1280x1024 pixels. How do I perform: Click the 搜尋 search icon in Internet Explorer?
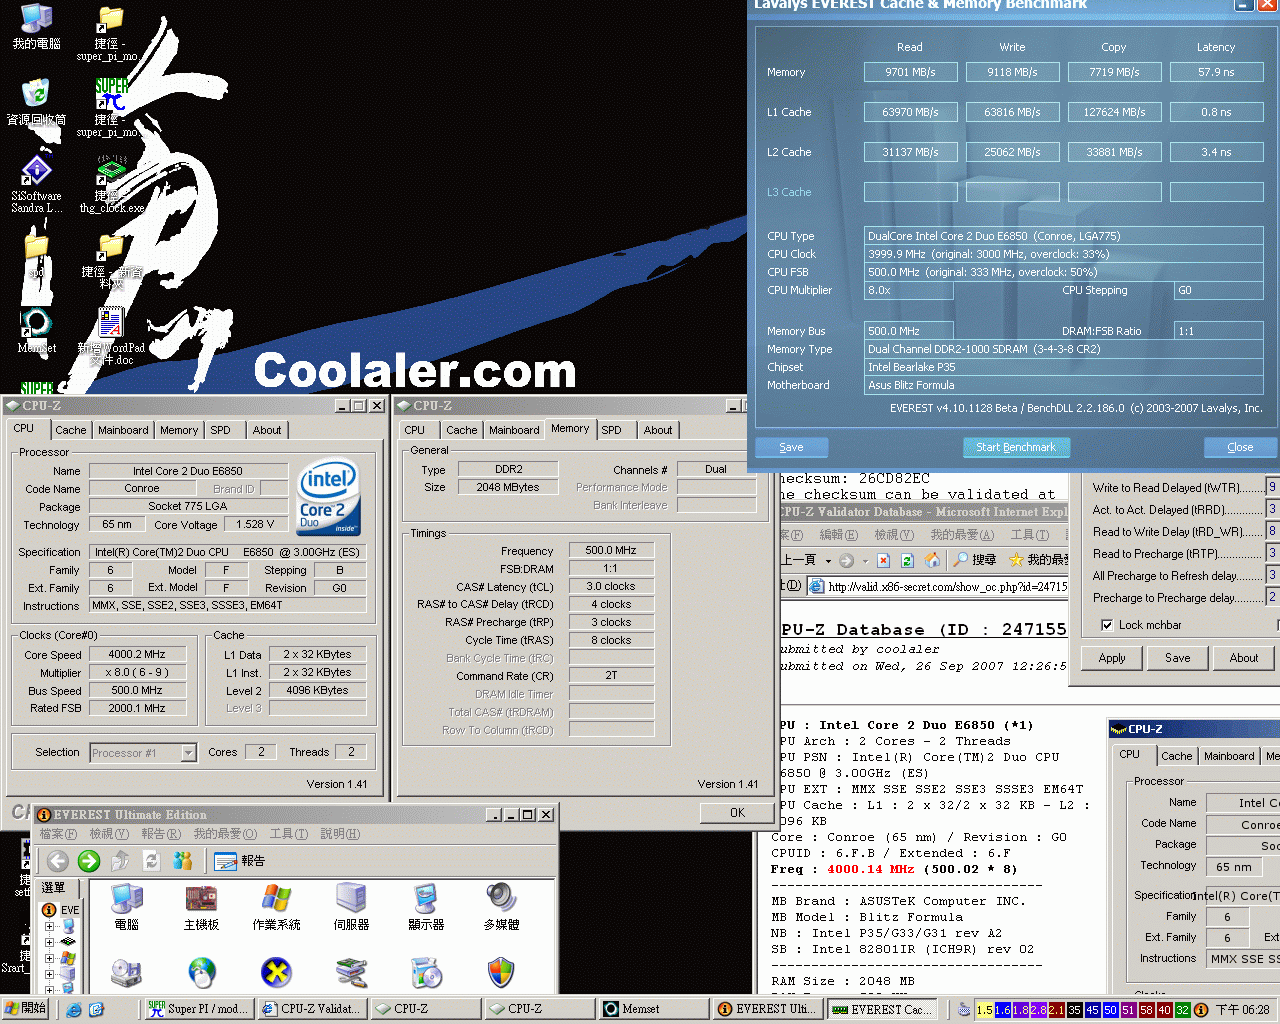tap(974, 560)
